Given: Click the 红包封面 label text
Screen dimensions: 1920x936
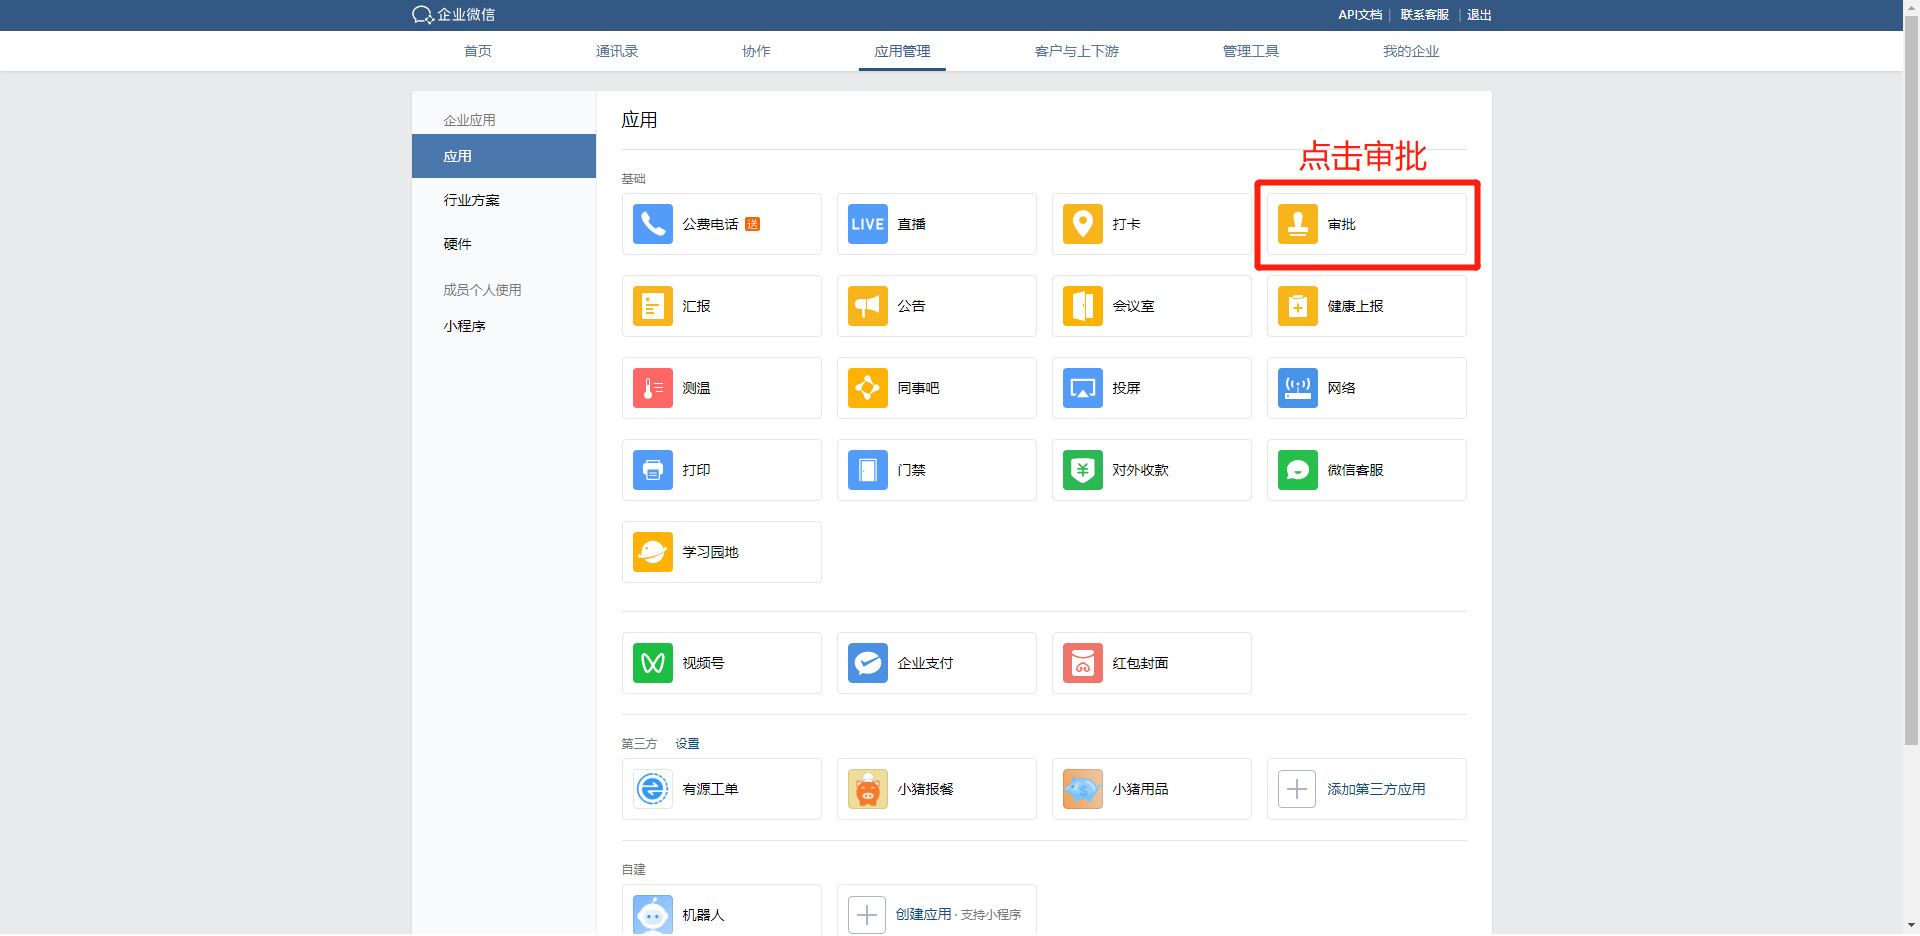Looking at the screenshot, I should click(1140, 663).
